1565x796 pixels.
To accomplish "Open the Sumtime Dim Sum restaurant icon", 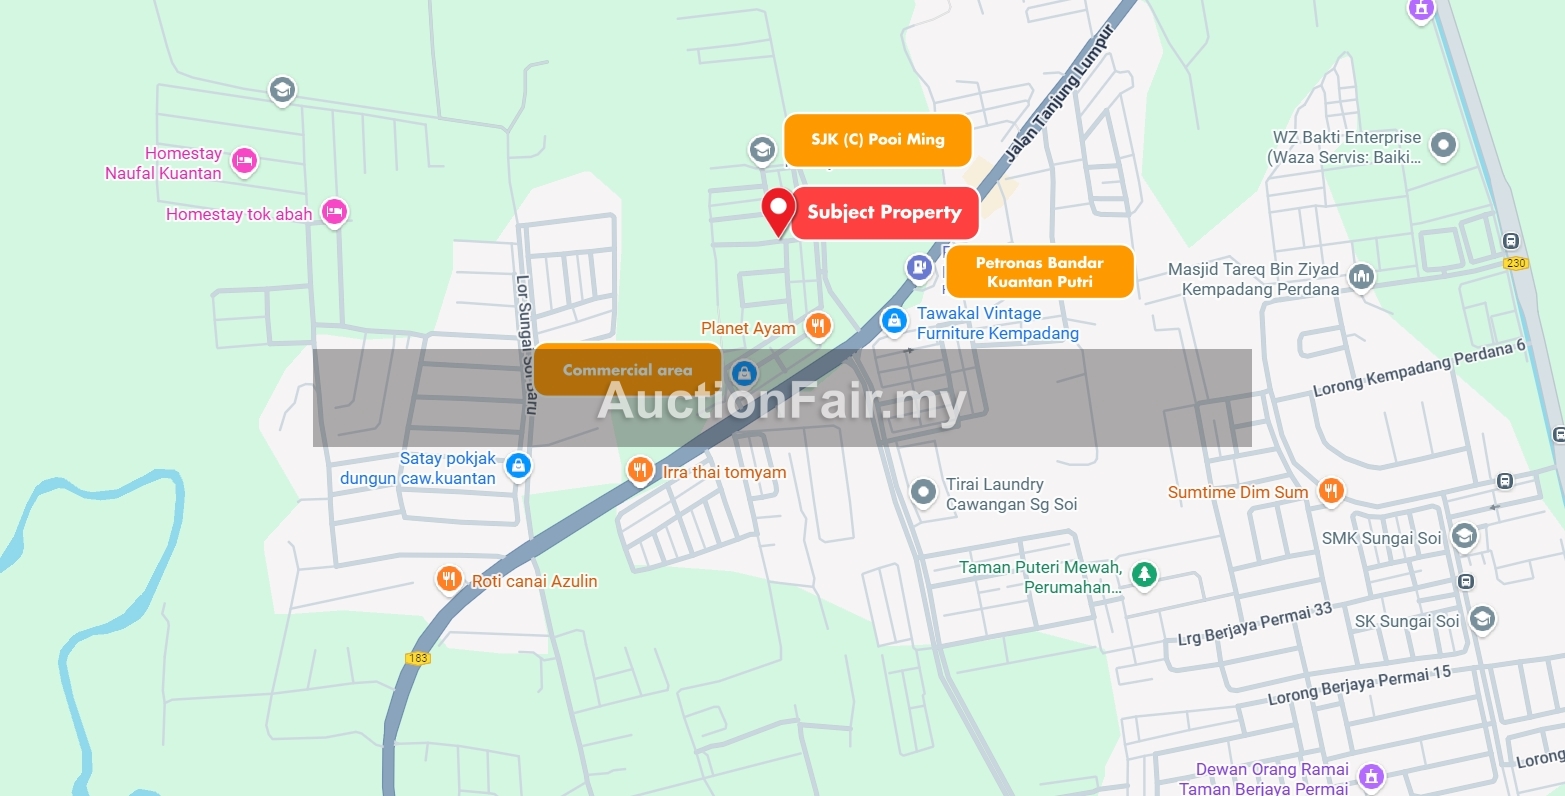I will (1330, 491).
